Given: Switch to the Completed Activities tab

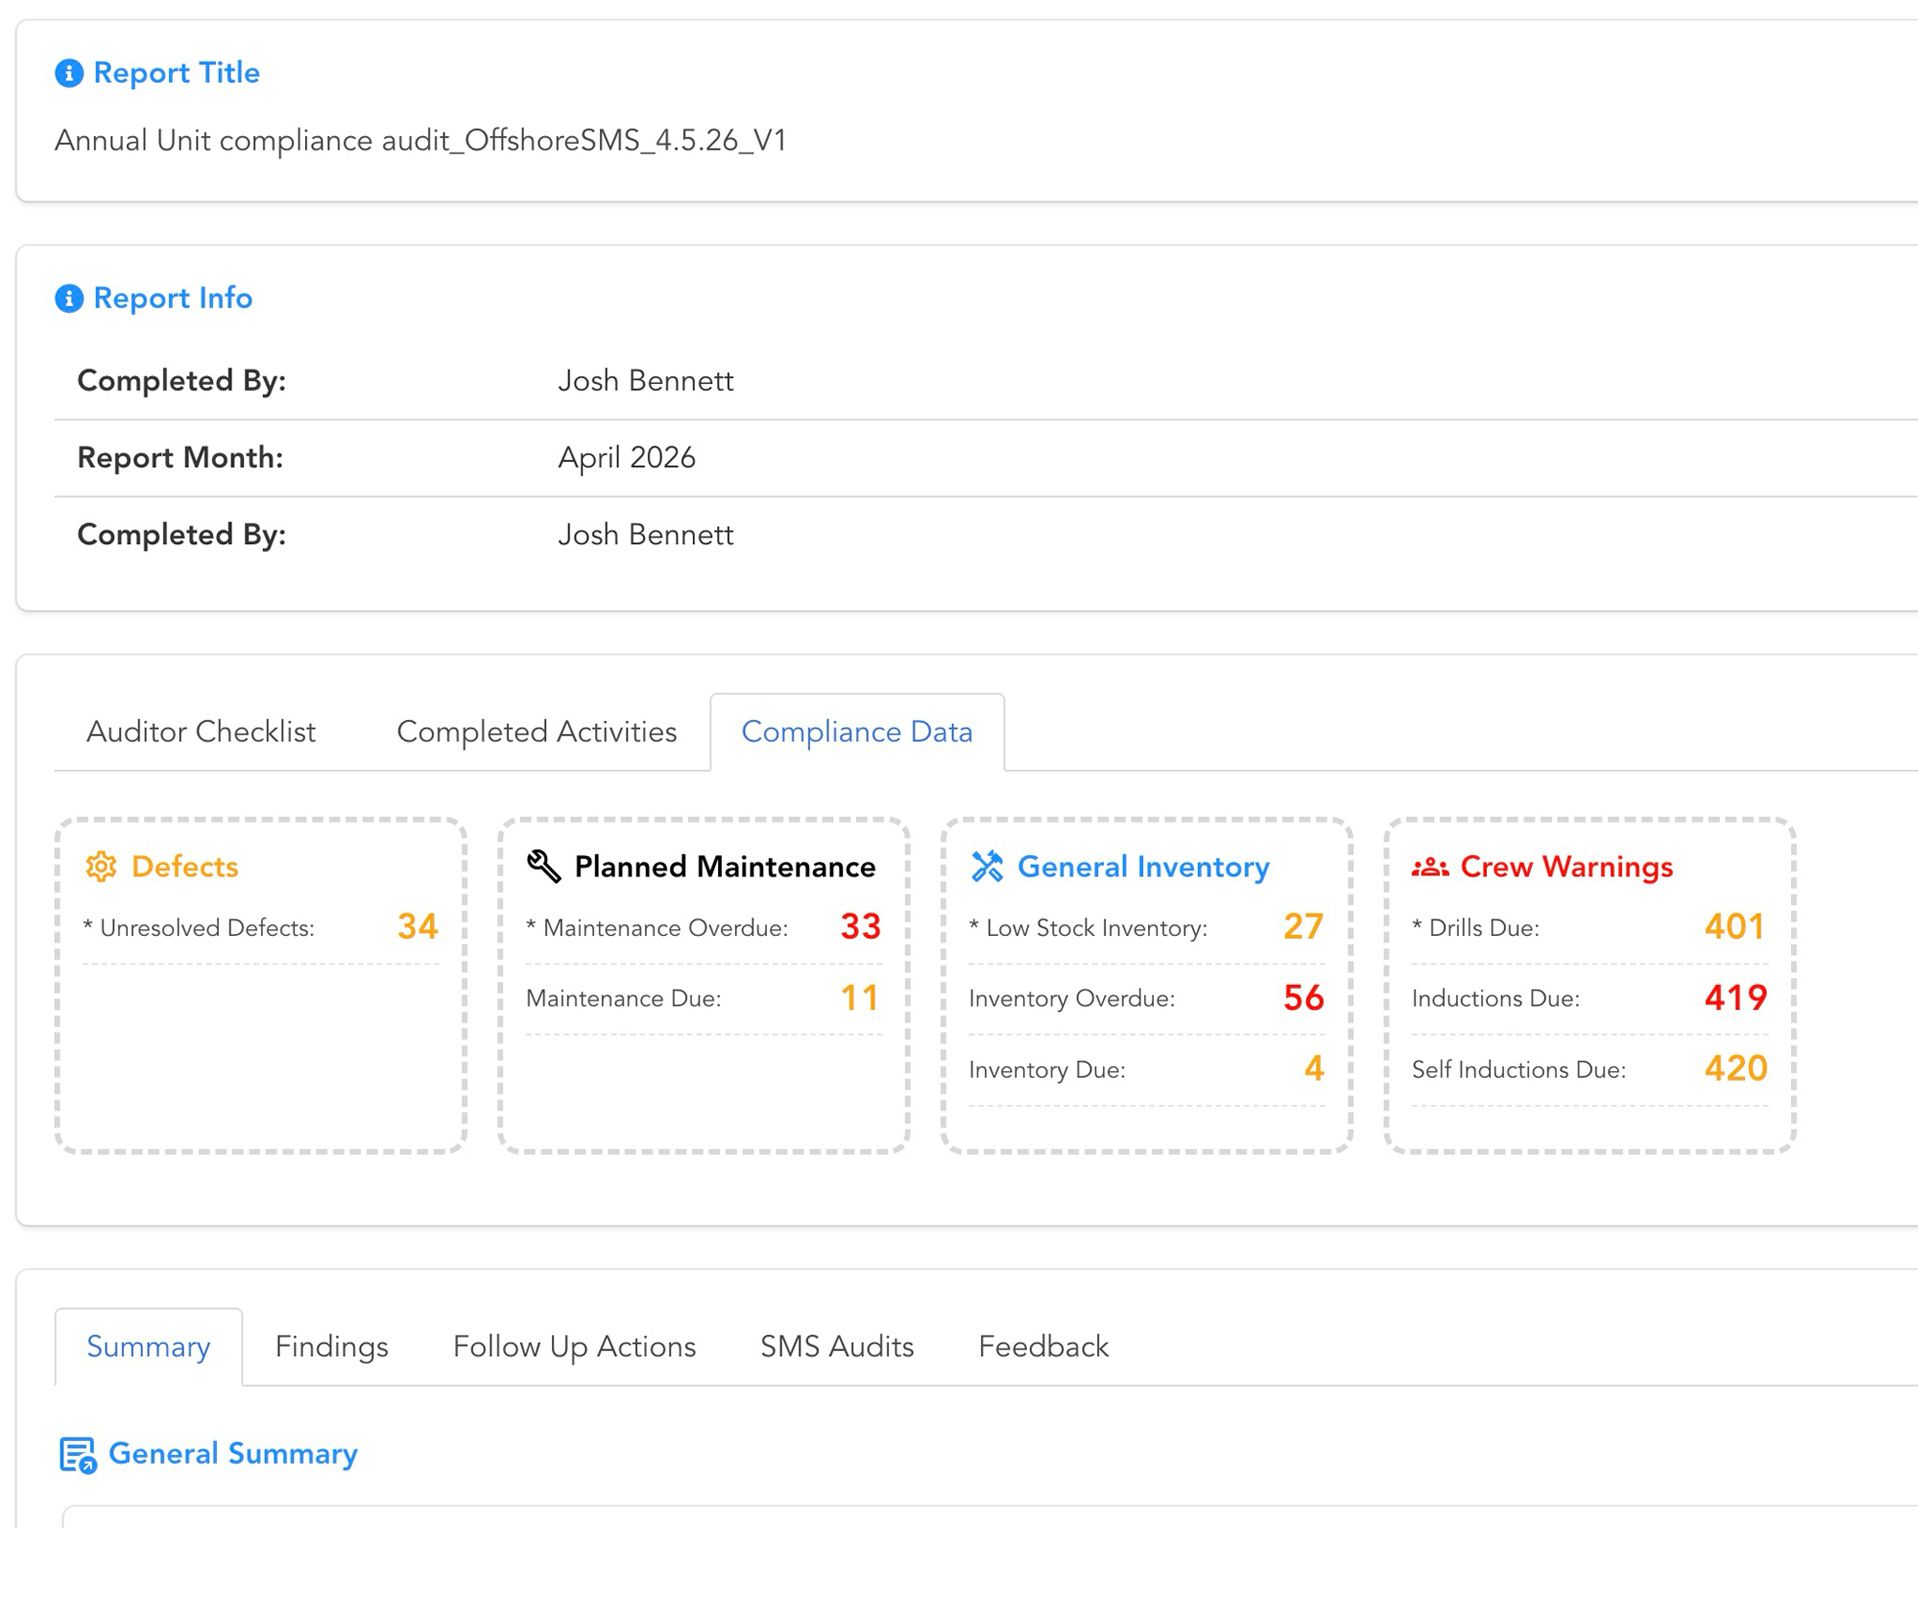Looking at the screenshot, I should [x=537, y=732].
